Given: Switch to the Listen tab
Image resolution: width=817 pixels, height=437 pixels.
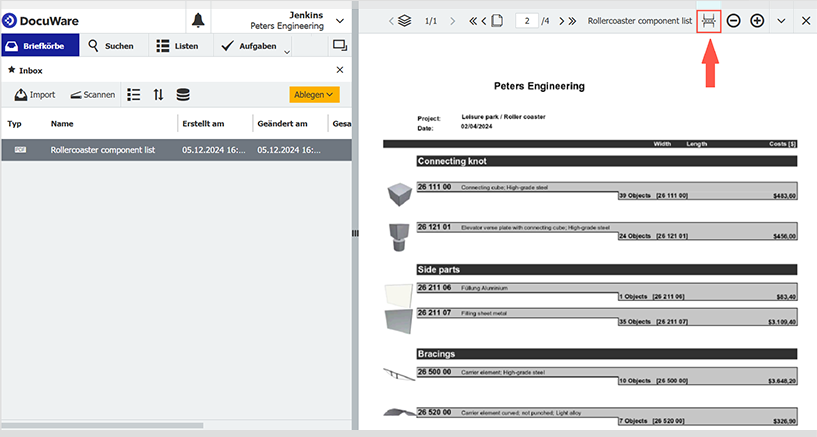Looking at the screenshot, I should [x=178, y=46].
